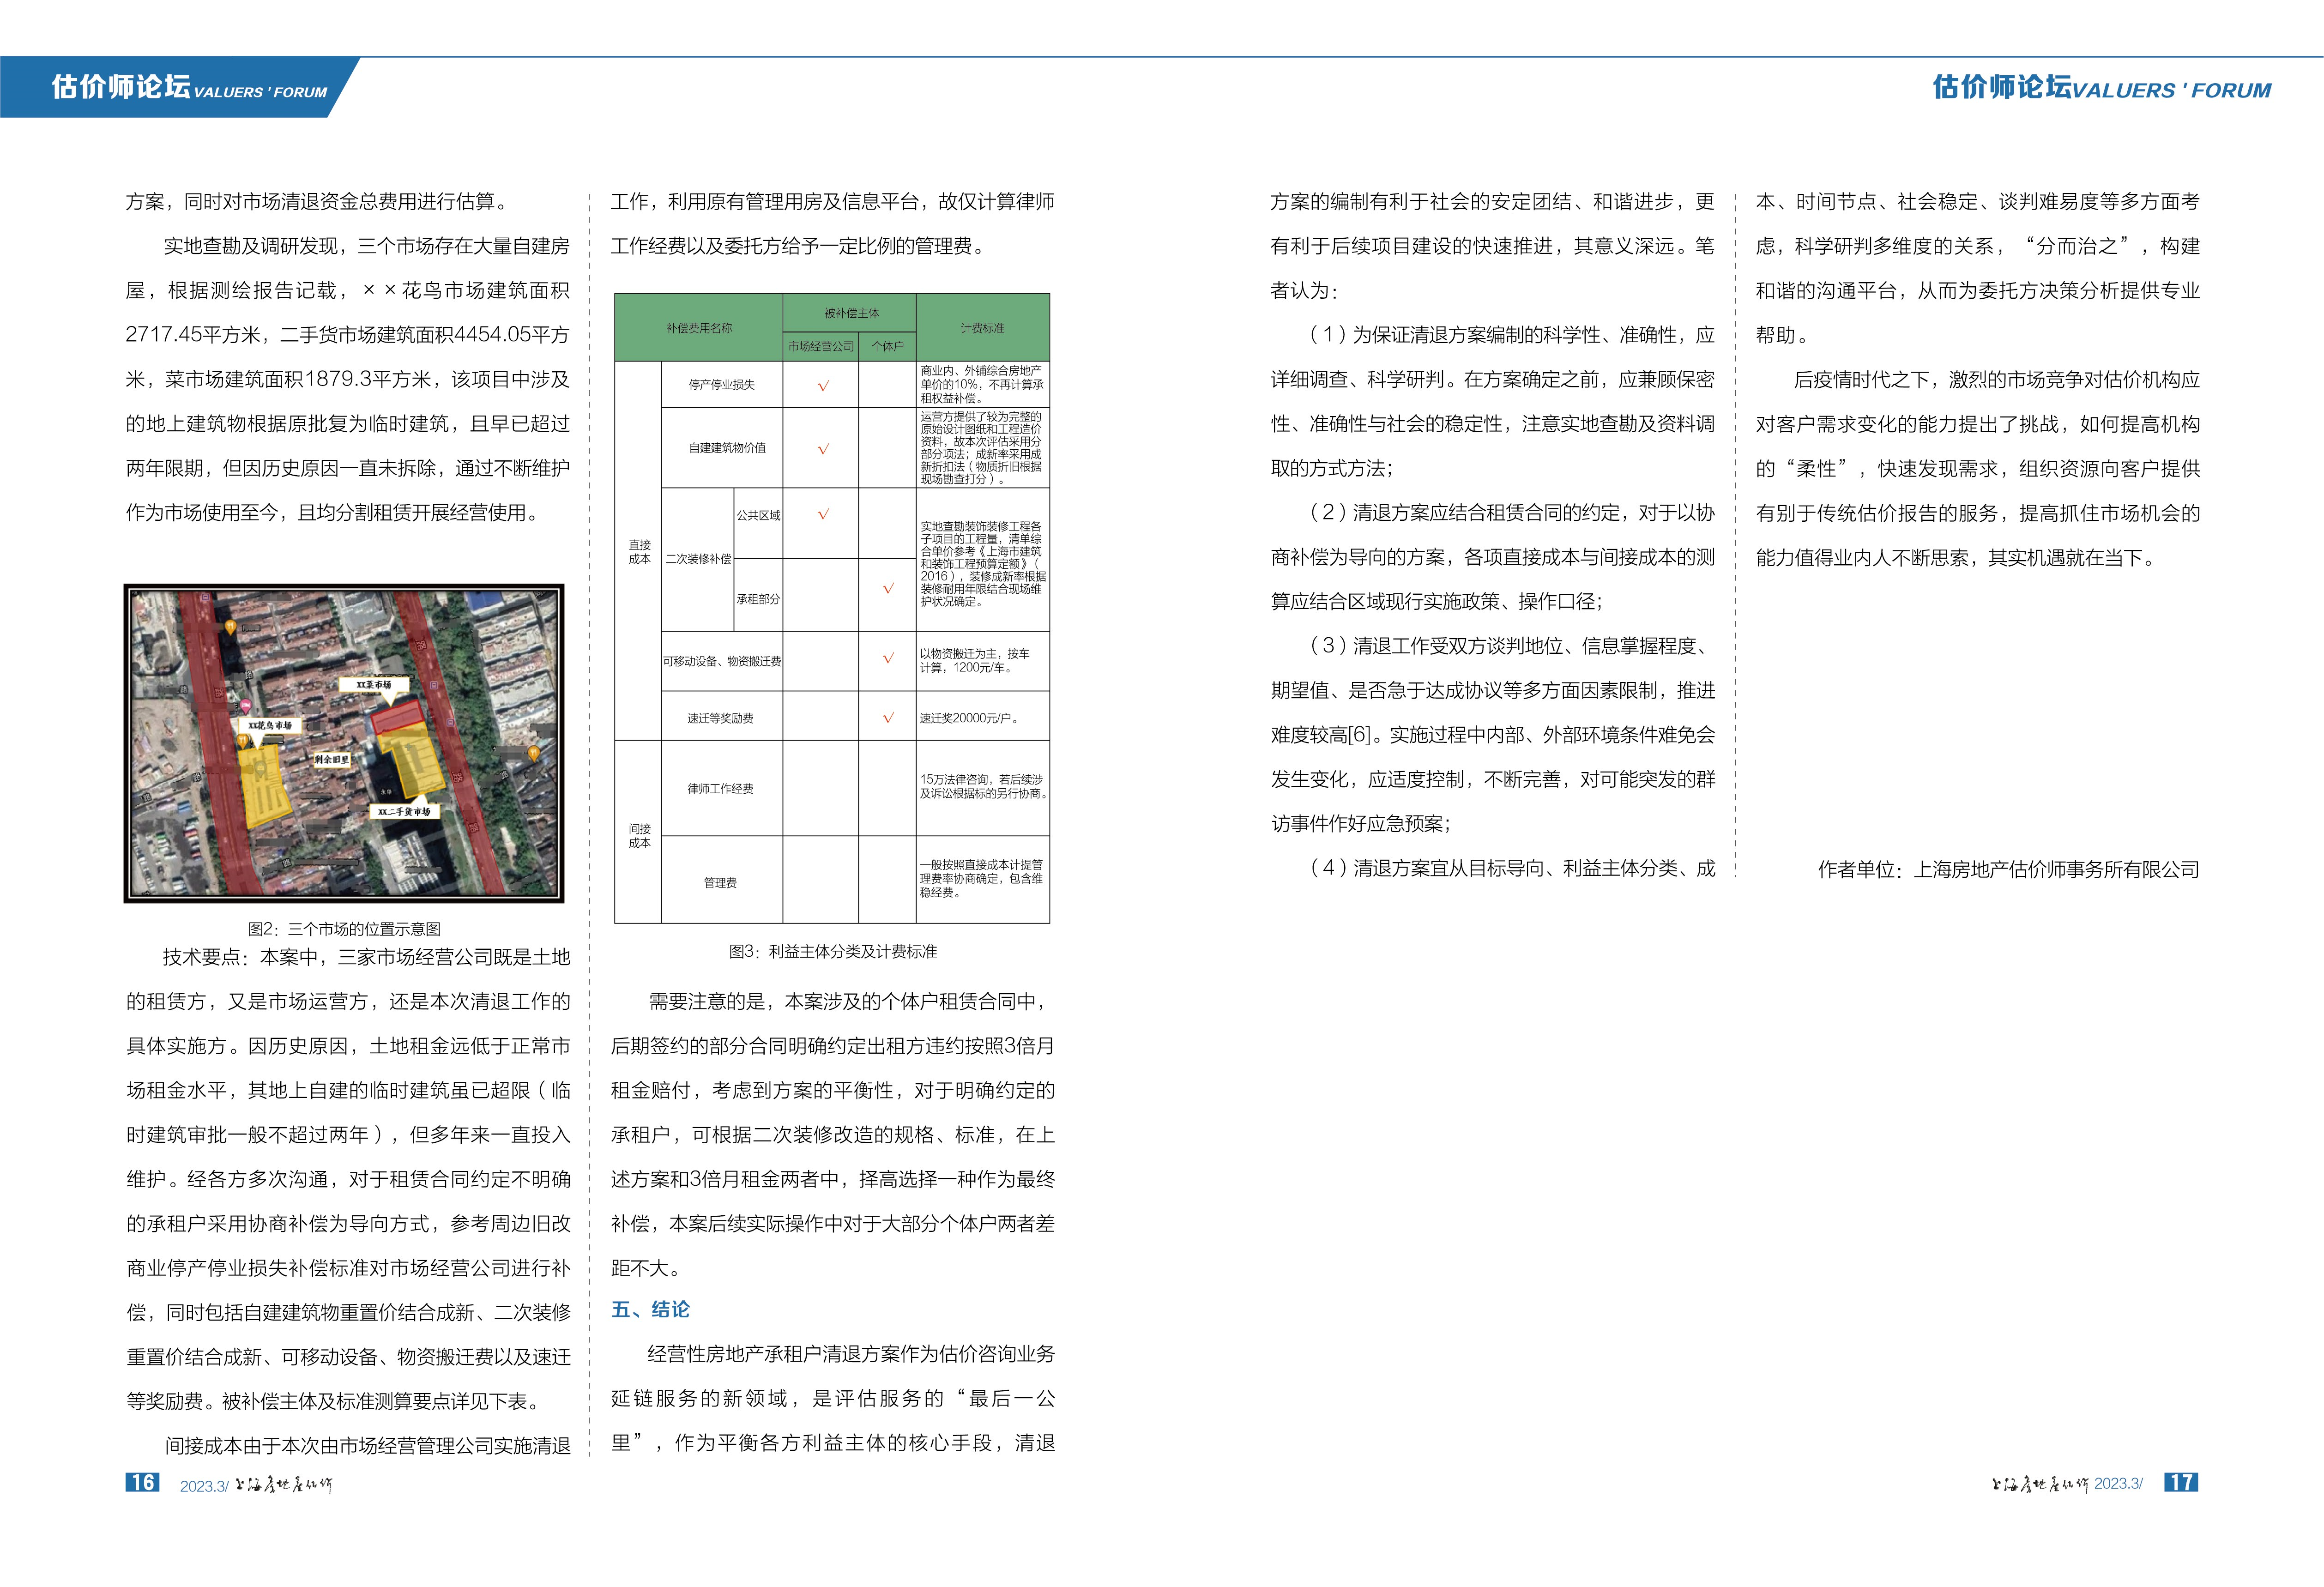
Task: Click the 停产停业损失 table cell
Action: 722,385
